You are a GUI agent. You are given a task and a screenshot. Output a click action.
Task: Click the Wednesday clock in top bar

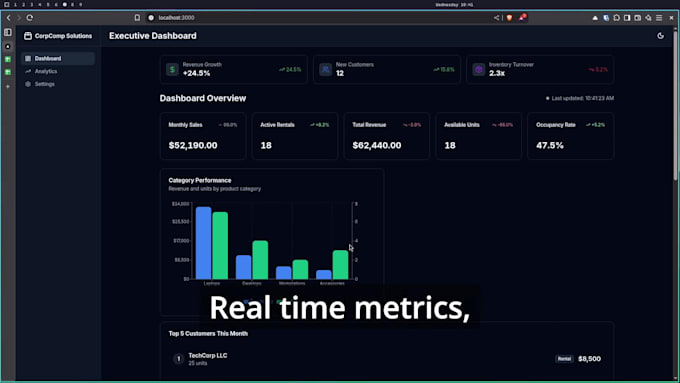454,4
